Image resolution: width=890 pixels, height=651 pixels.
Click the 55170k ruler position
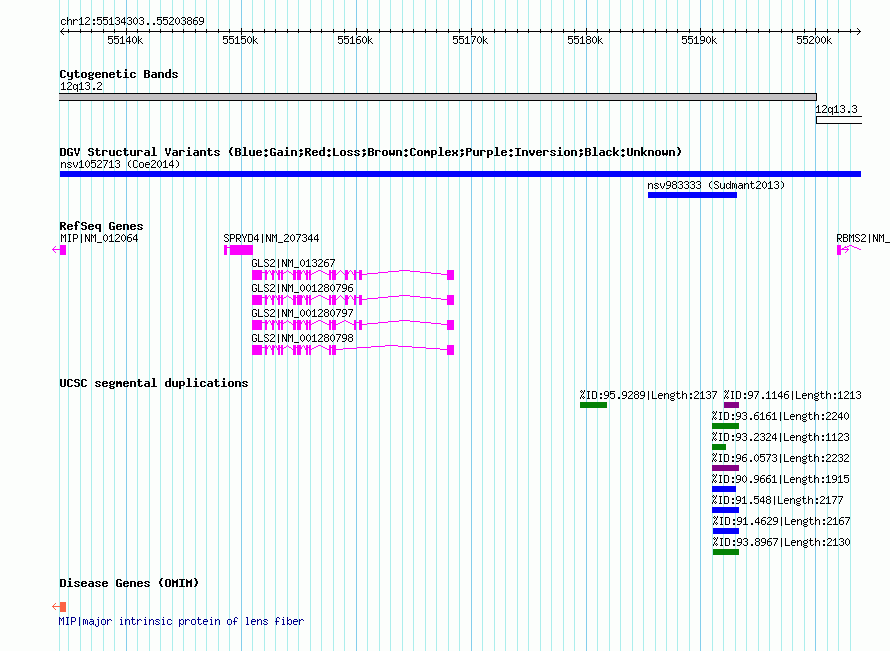coord(470,40)
